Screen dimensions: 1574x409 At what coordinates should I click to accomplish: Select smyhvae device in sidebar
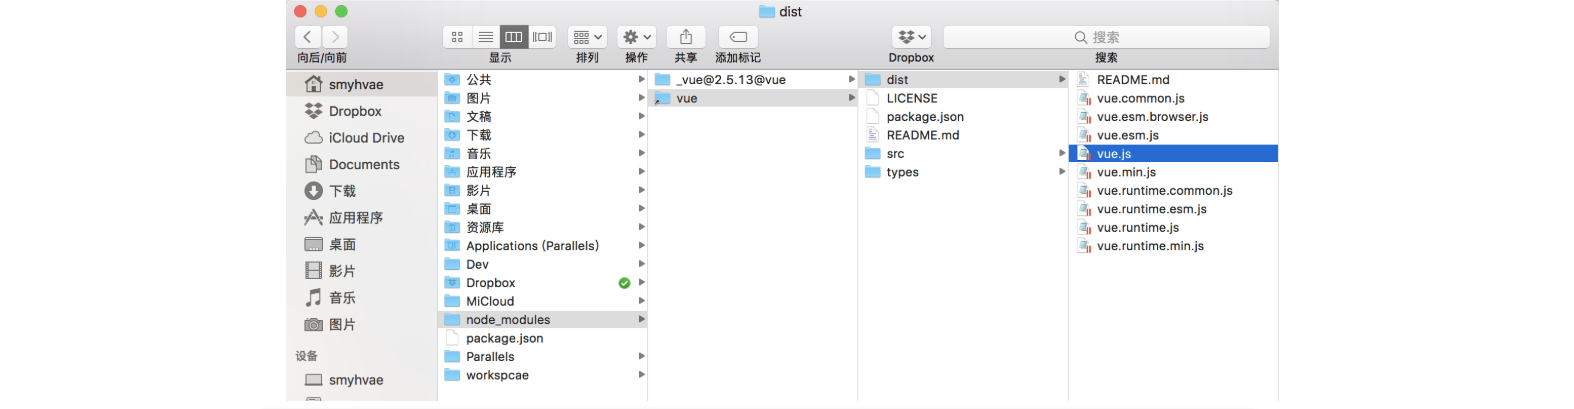[x=362, y=380]
